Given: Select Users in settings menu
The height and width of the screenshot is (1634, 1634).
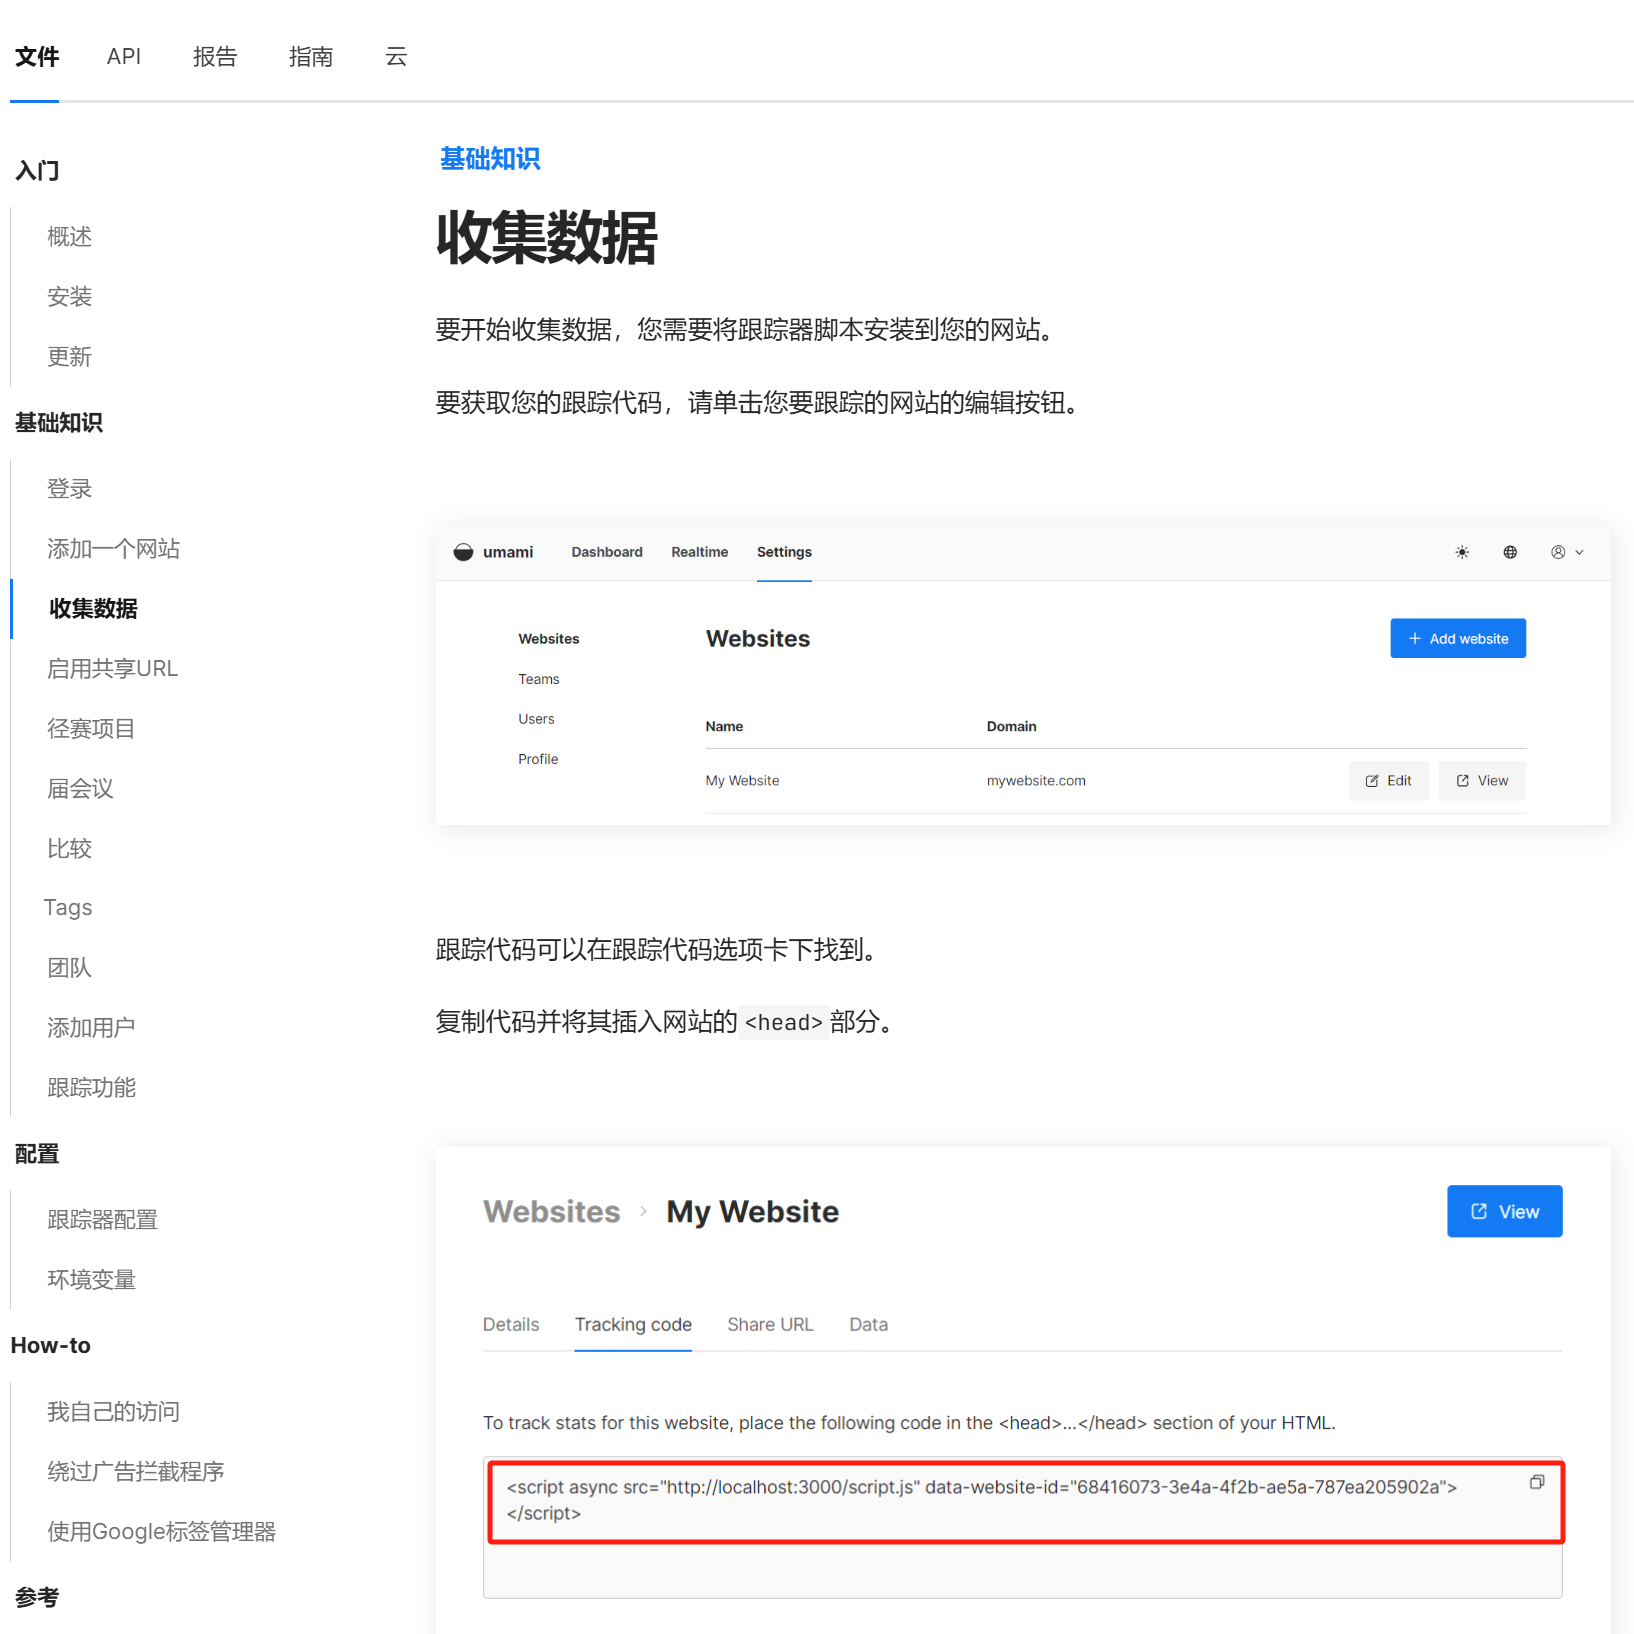Looking at the screenshot, I should point(536,719).
